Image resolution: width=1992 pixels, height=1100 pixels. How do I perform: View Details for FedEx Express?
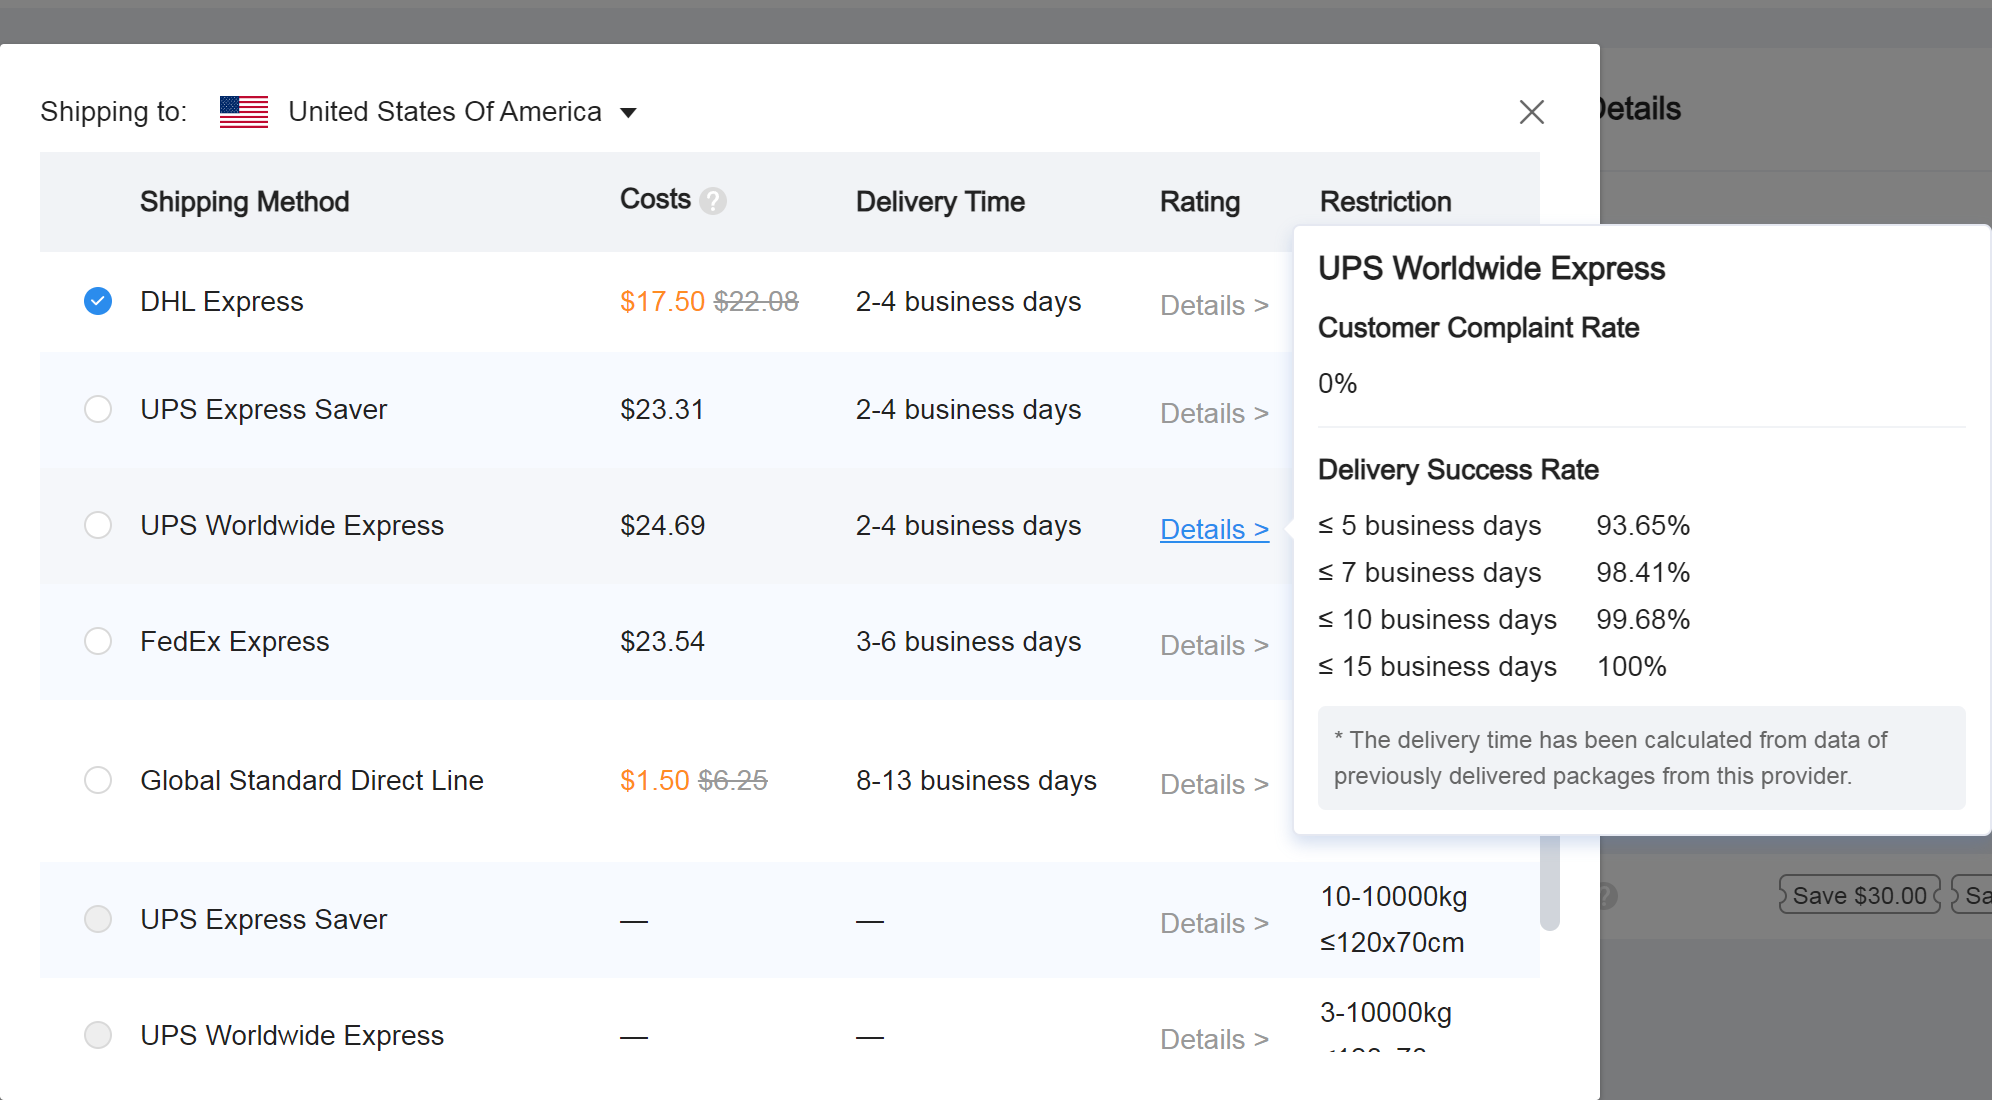pos(1213,645)
